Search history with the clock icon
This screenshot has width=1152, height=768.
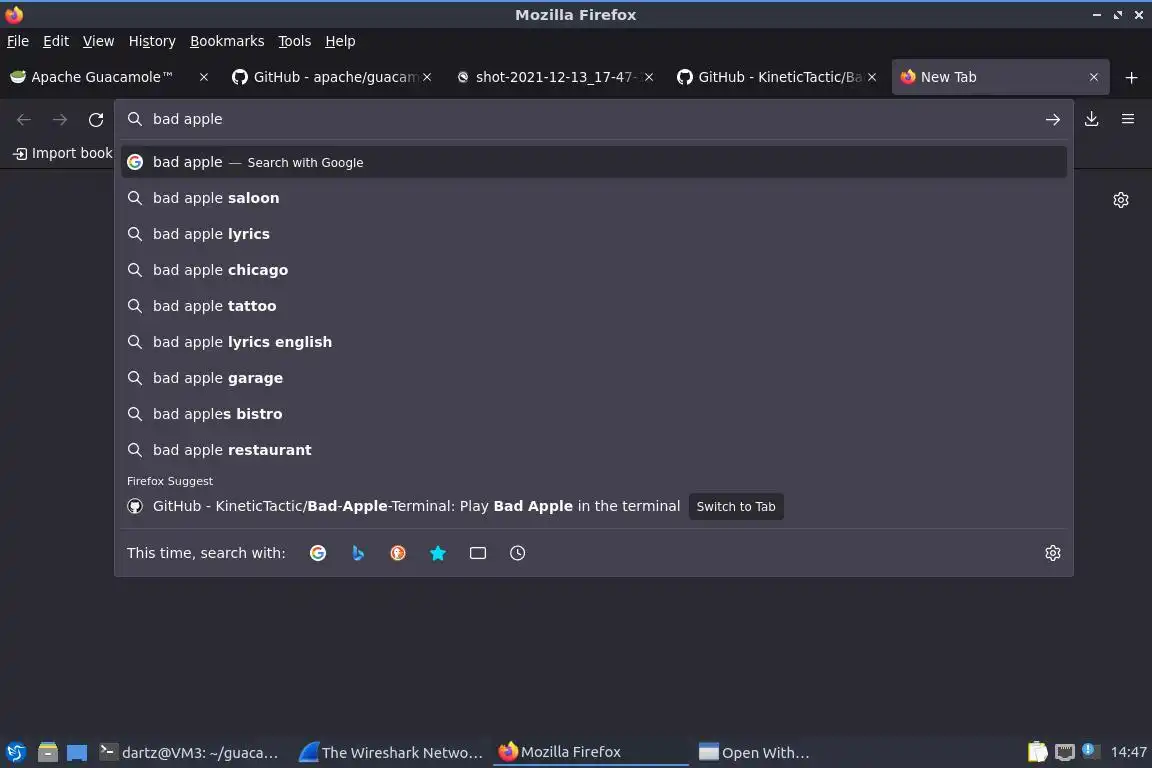517,553
